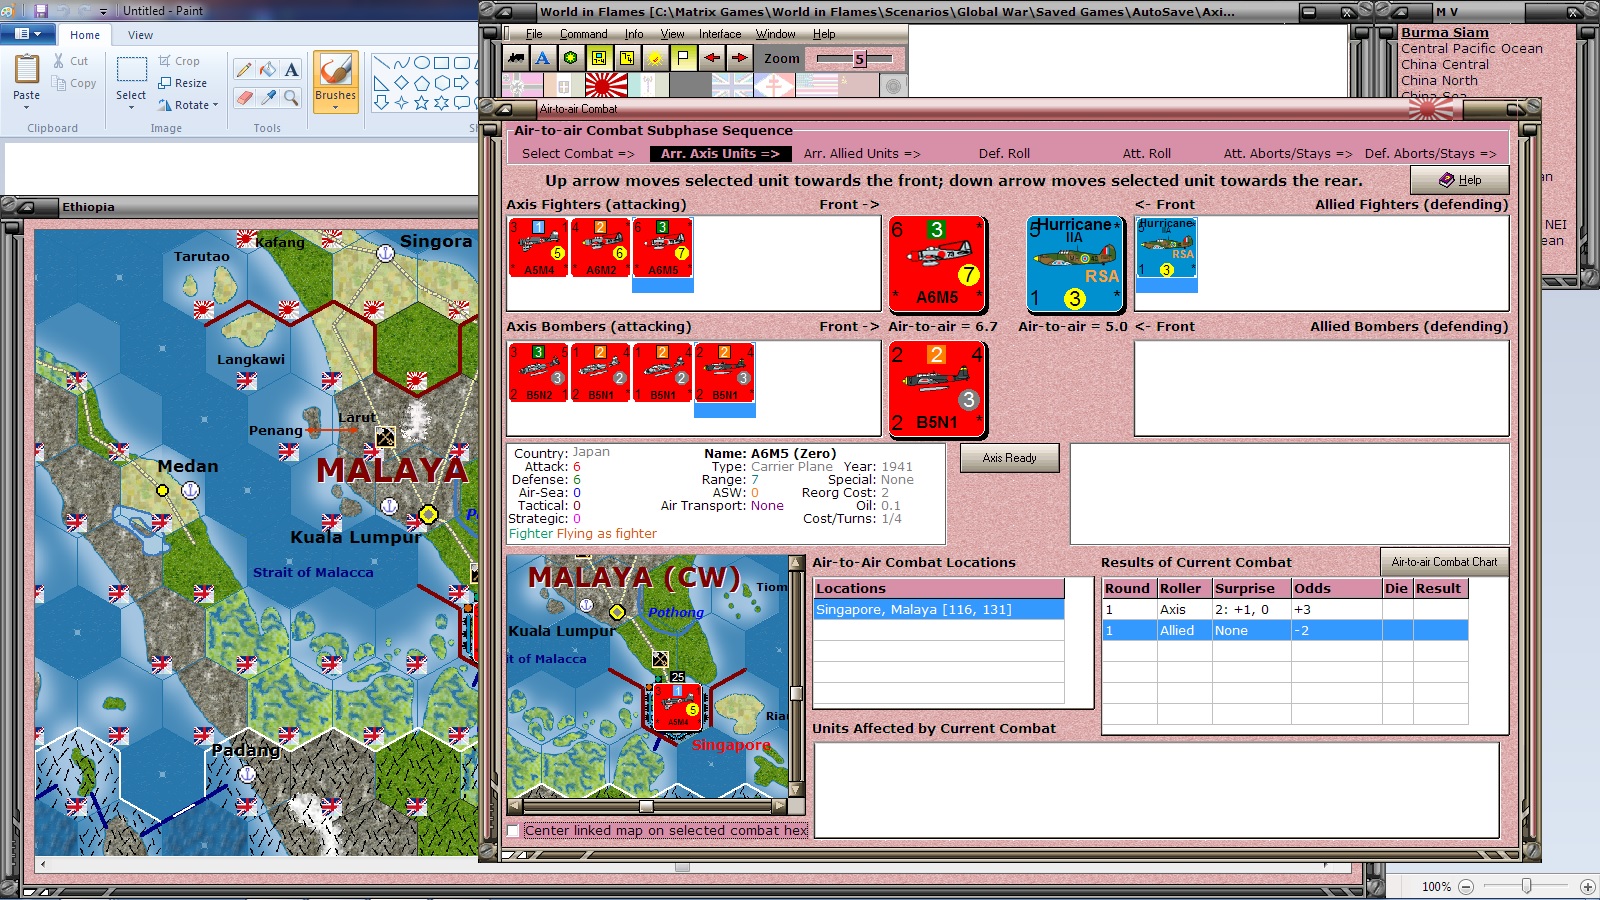The width and height of the screenshot is (1600, 900).
Task: Select the B5N2 bomber counter
Action: (539, 372)
